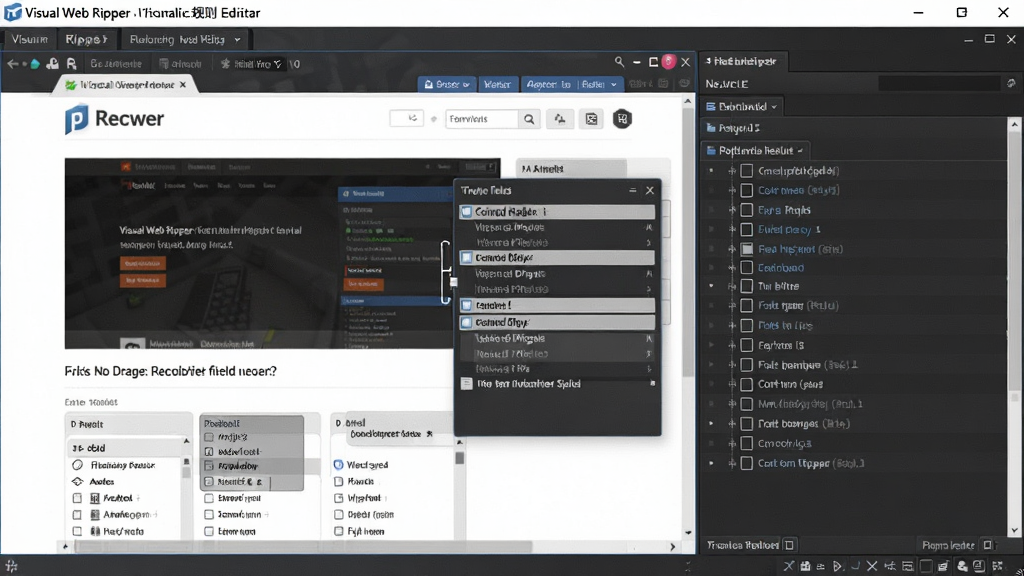Click the Visual Web Ripper app icon in title bar
The image size is (1024, 576).
point(12,12)
